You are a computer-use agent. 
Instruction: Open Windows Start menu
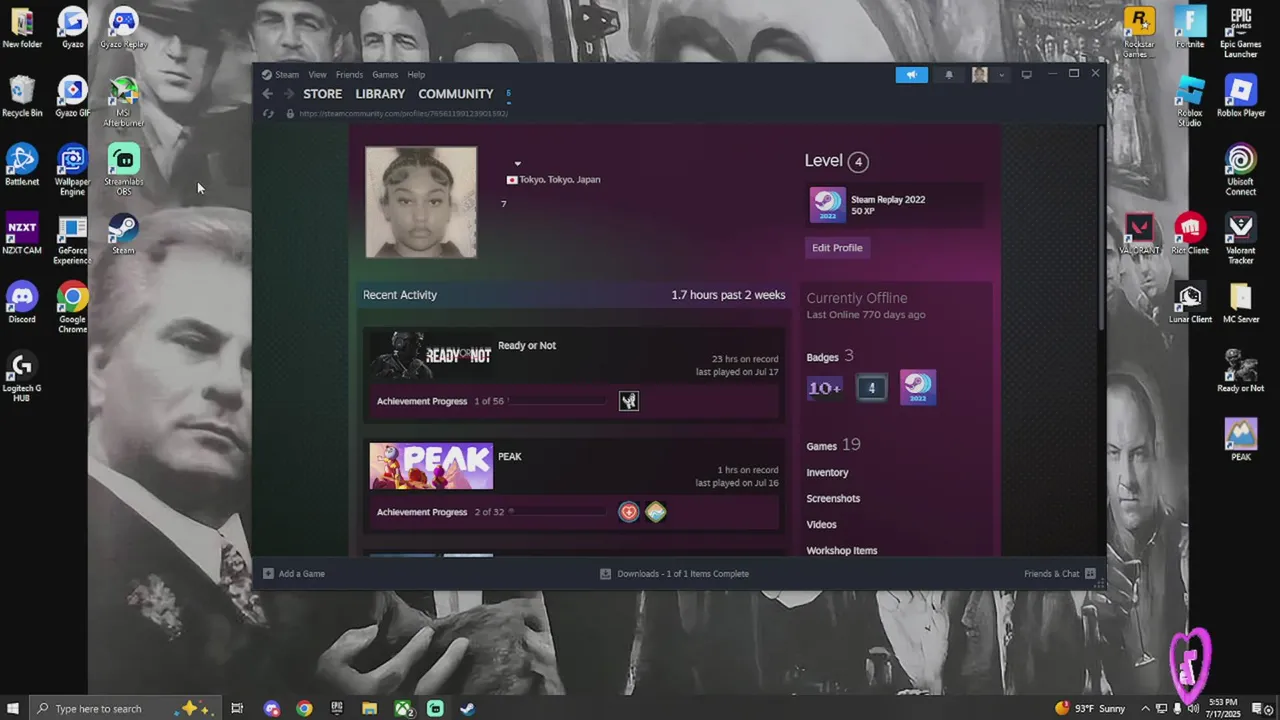tap(13, 709)
